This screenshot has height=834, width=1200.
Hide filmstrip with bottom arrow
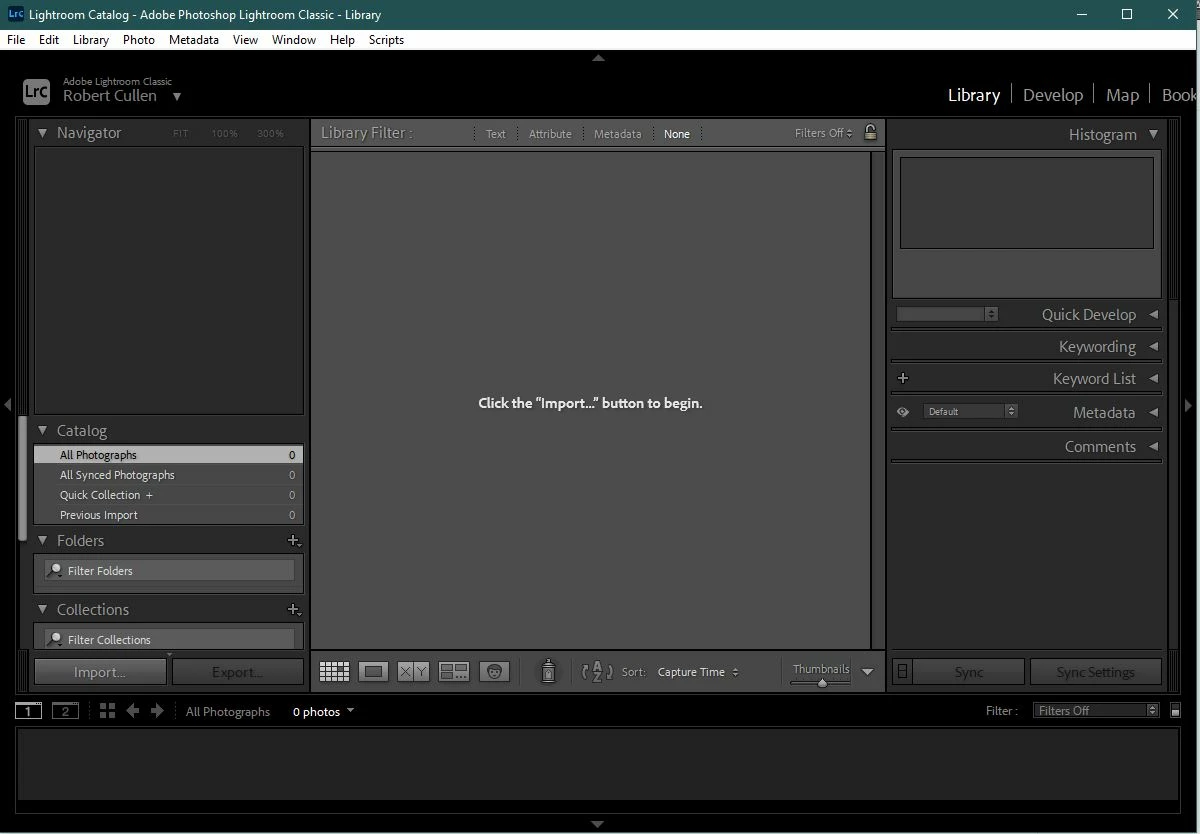coord(598,824)
